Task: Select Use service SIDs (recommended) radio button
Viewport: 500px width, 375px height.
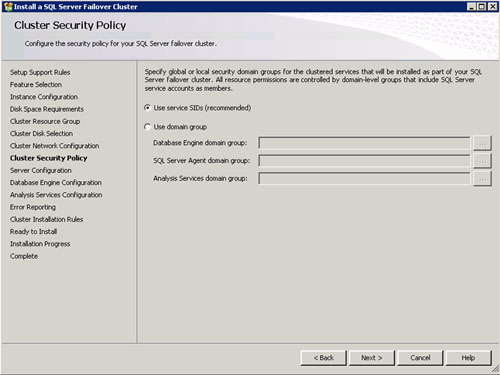Action: coord(147,108)
